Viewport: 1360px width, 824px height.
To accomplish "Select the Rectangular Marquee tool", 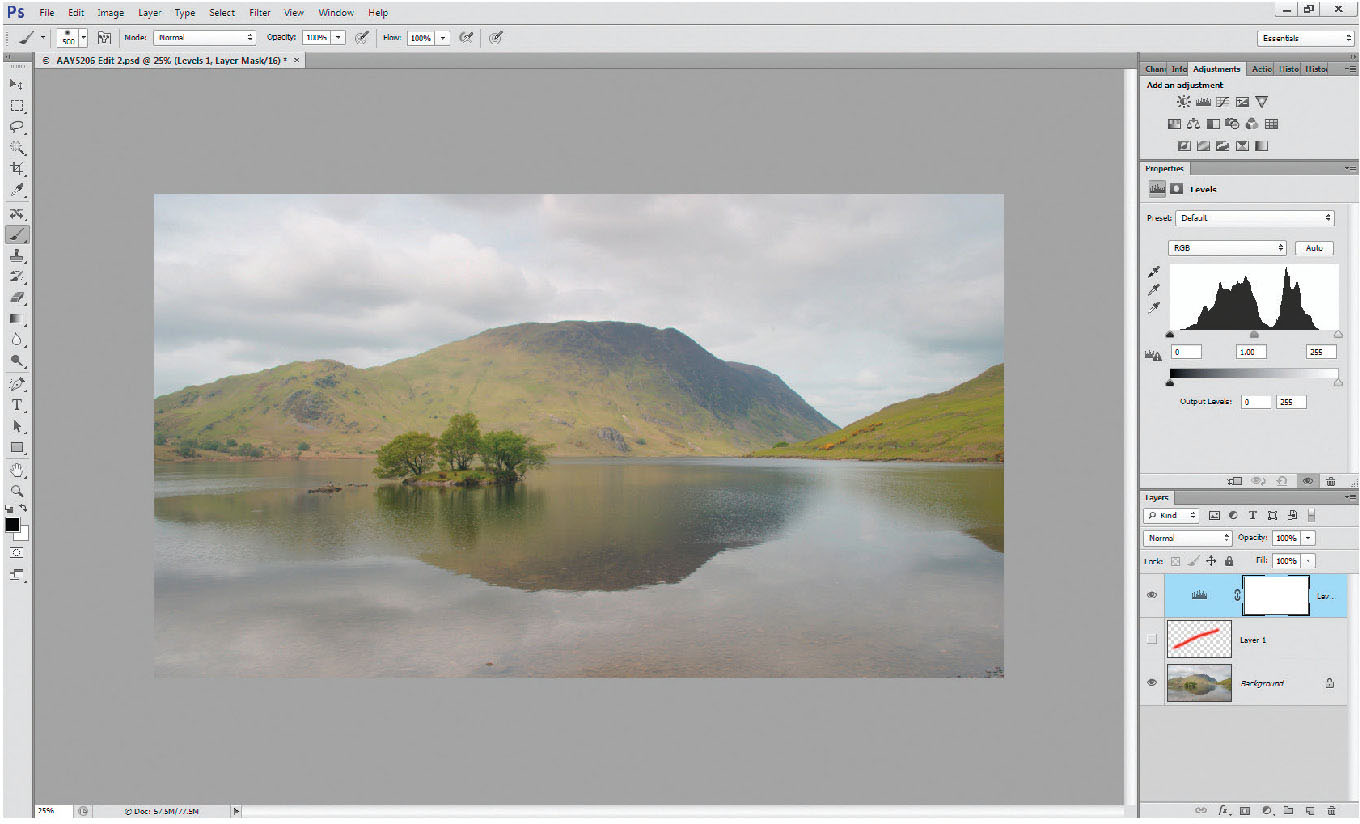I will pyautogui.click(x=17, y=106).
